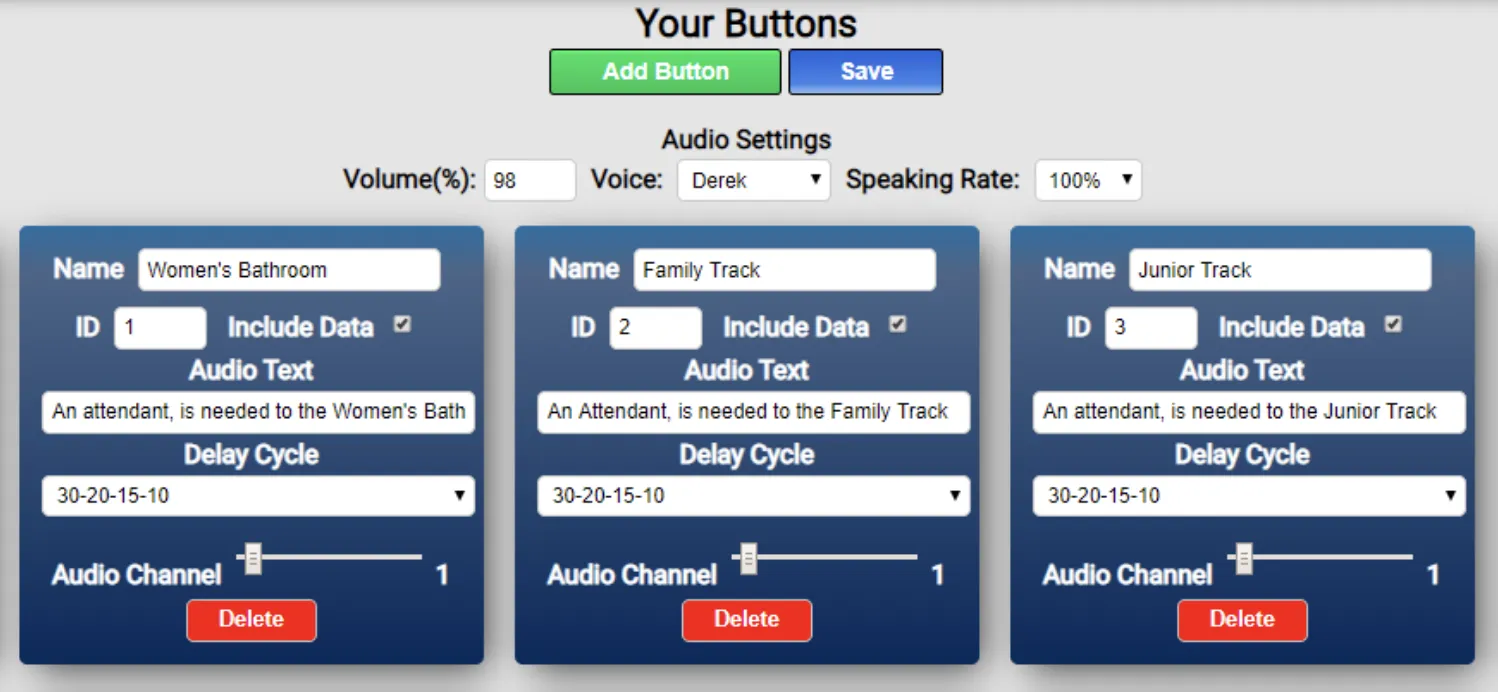Adjust the Women's Bathroom Audio Channel slider
The image size is (1498, 692).
[252, 558]
